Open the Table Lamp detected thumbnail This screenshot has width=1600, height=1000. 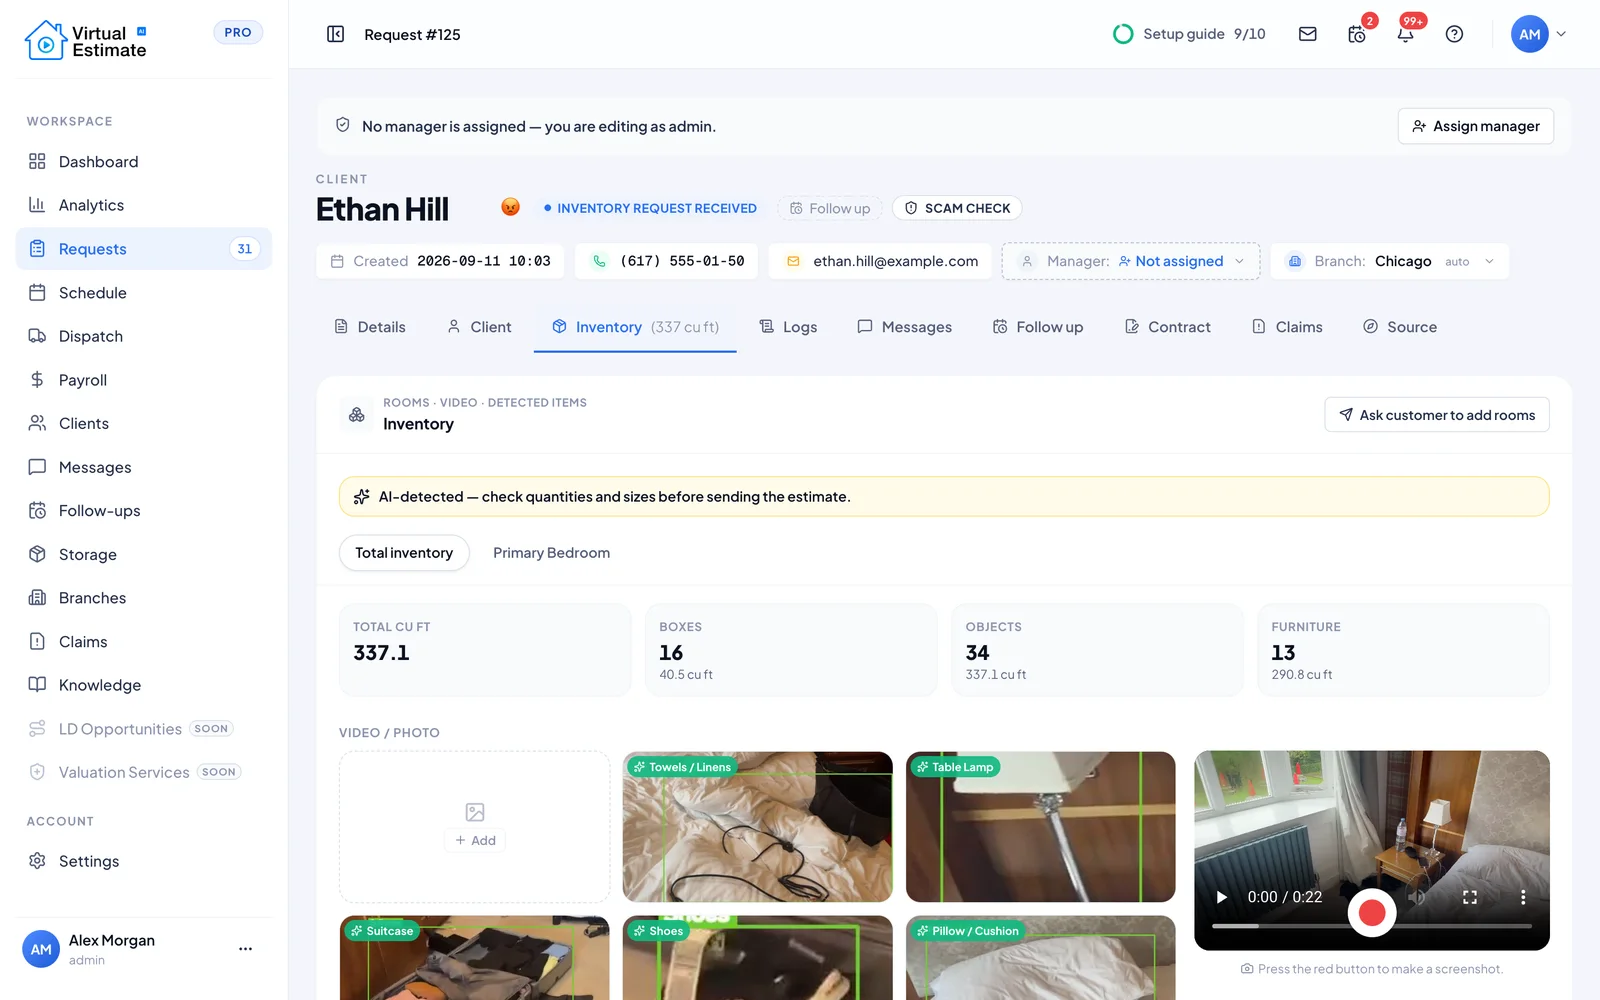pos(1040,827)
